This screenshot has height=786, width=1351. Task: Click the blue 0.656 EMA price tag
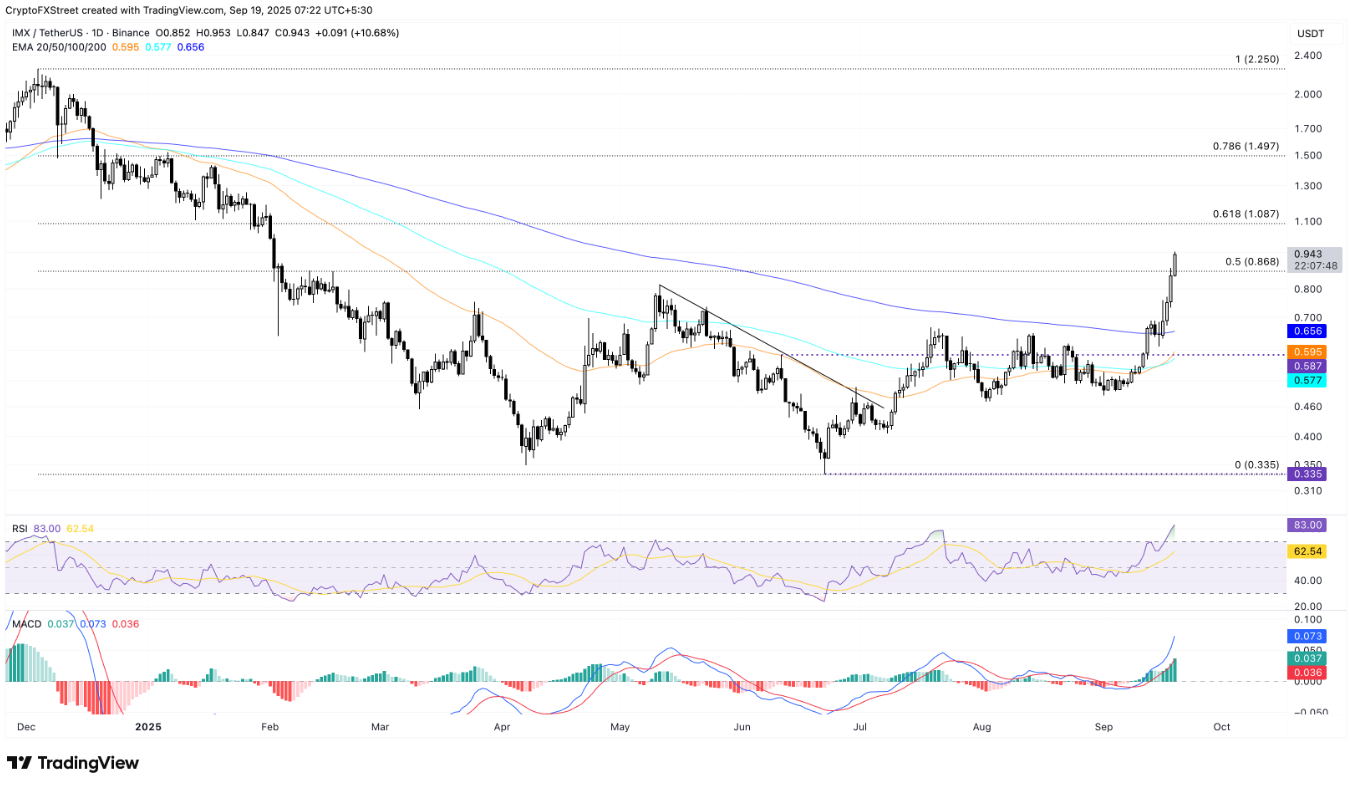(x=1307, y=331)
